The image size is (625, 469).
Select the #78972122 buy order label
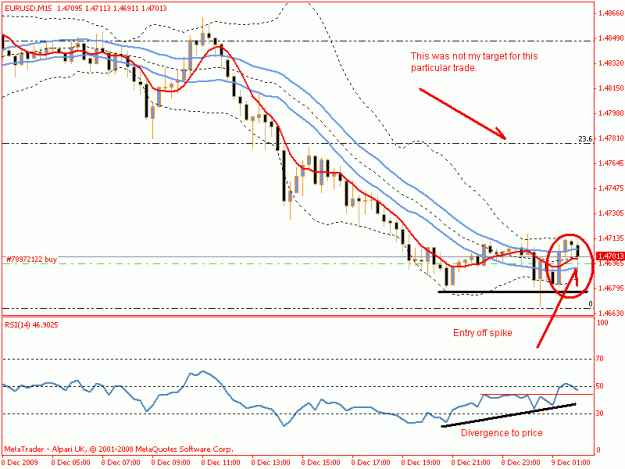(x=31, y=259)
